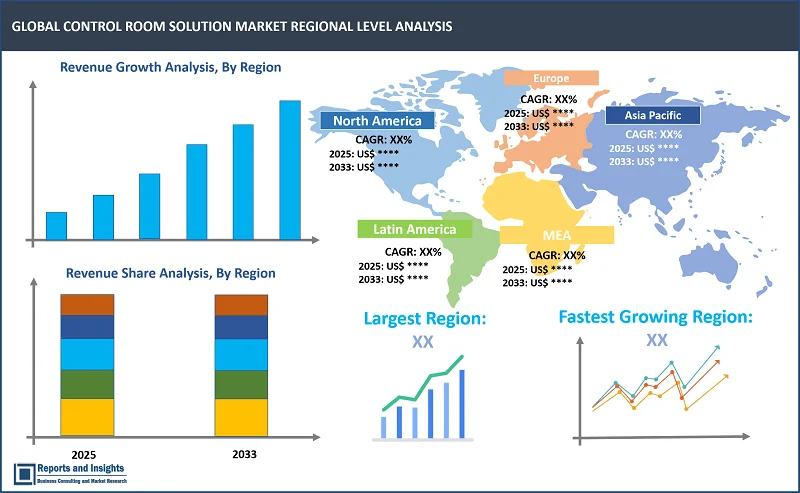Select the Latin America region label
The width and height of the screenshot is (800, 493).
point(414,229)
